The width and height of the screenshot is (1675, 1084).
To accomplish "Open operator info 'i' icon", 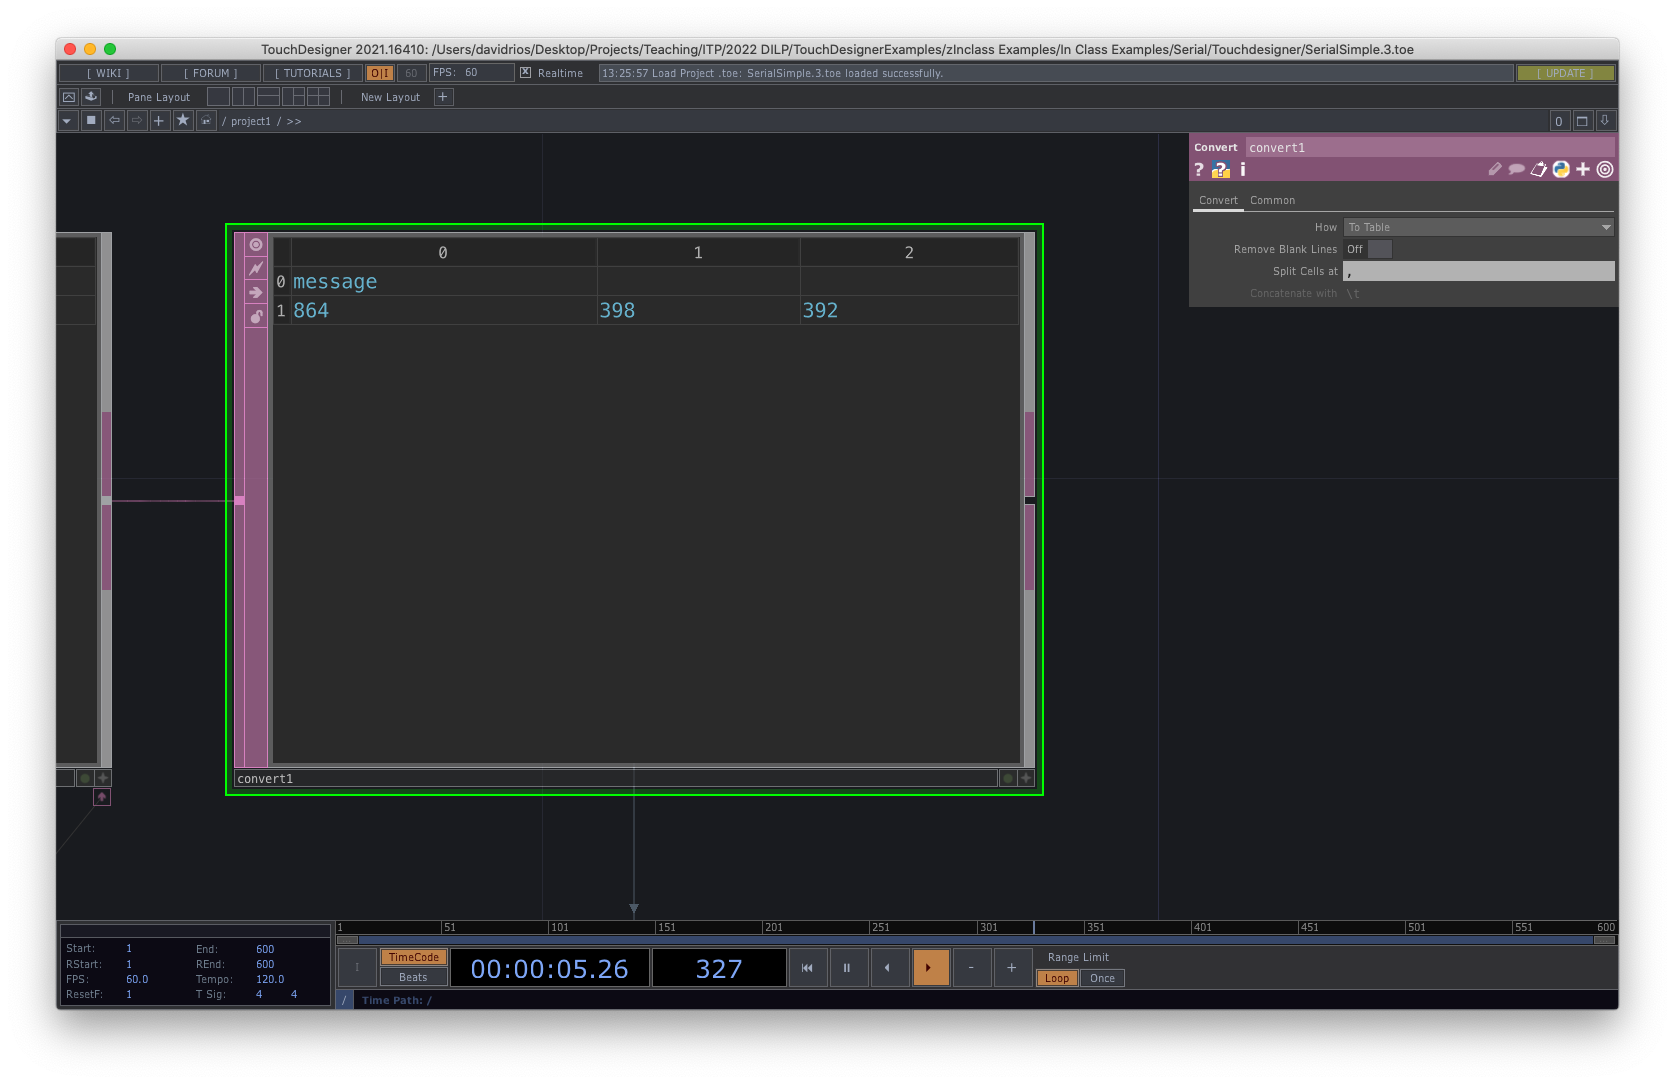I will (1243, 170).
